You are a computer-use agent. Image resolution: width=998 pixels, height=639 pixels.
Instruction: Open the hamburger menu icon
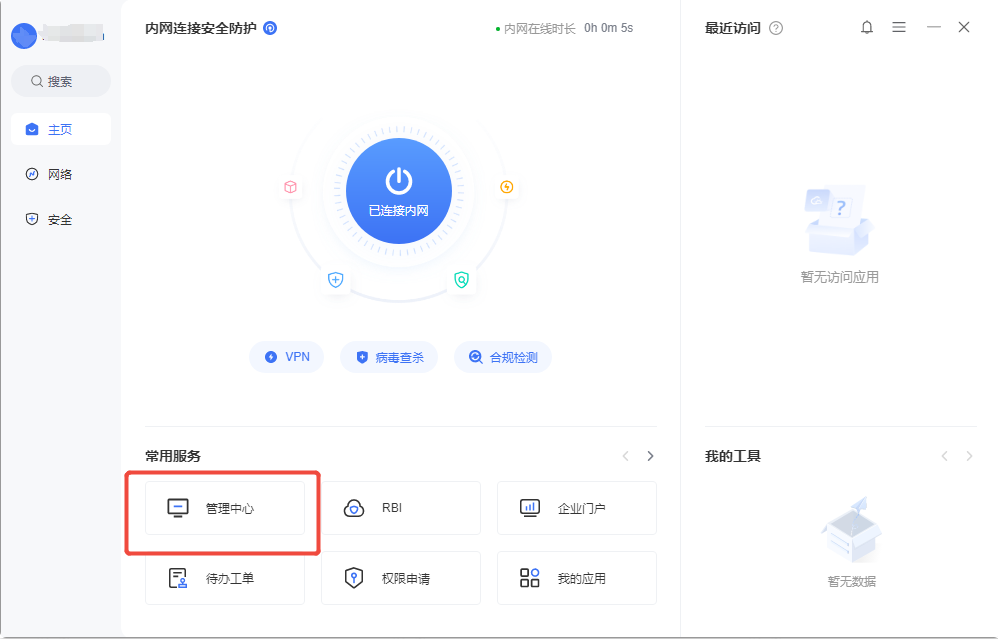pyautogui.click(x=899, y=27)
